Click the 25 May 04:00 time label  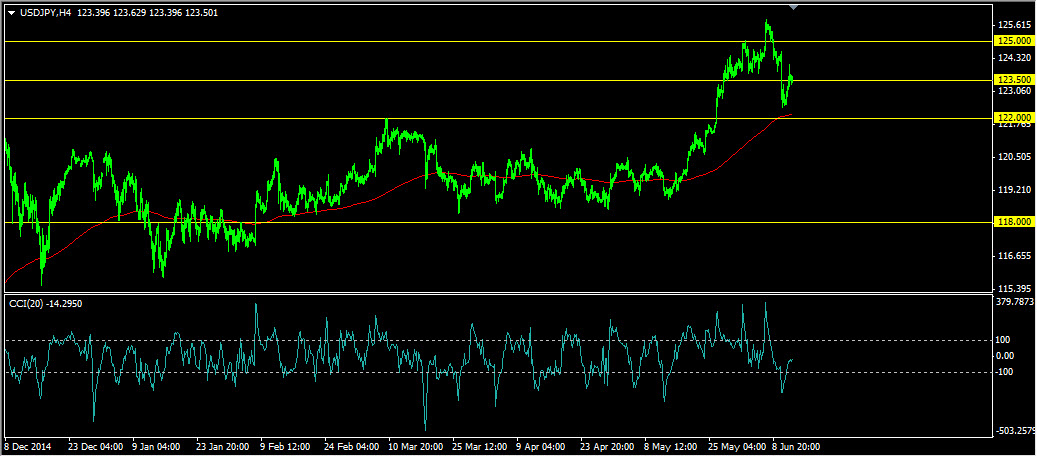tap(735, 446)
